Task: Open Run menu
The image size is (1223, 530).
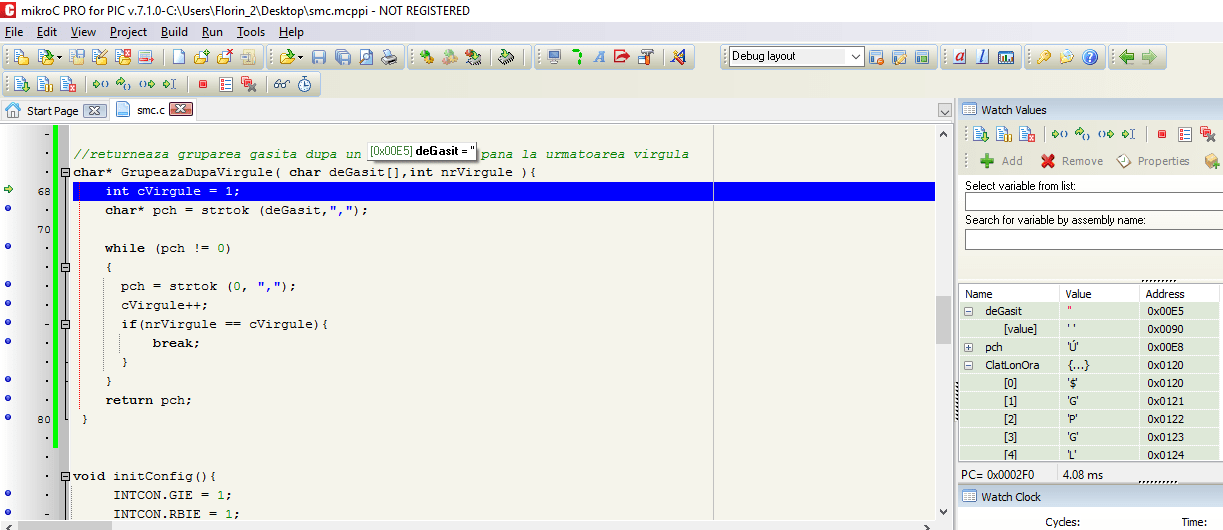Action: (212, 32)
